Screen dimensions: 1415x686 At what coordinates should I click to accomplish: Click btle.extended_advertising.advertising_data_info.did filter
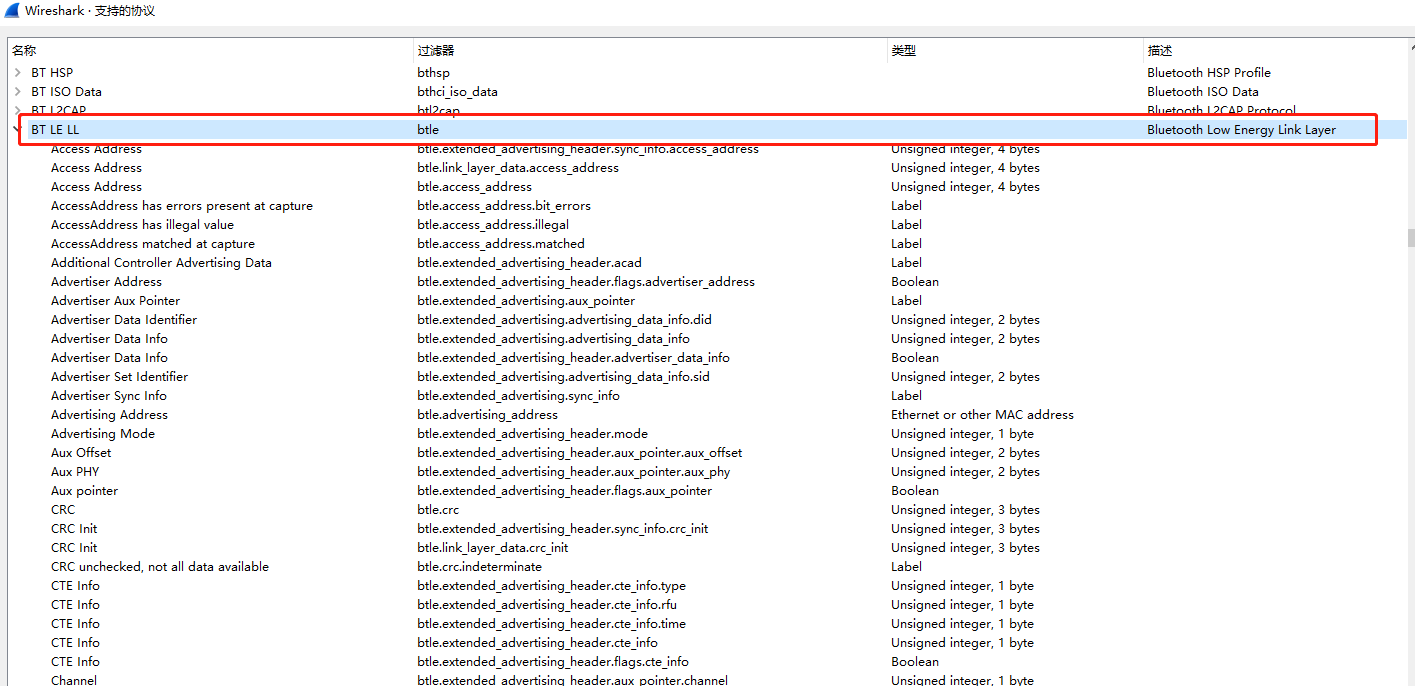pos(564,320)
